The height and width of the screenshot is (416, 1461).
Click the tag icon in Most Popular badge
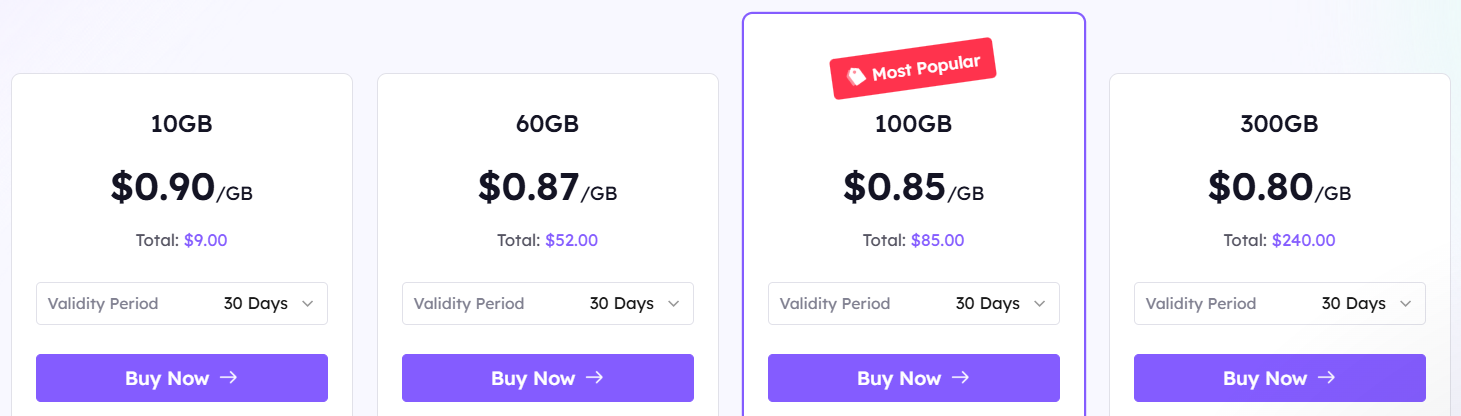click(x=856, y=76)
